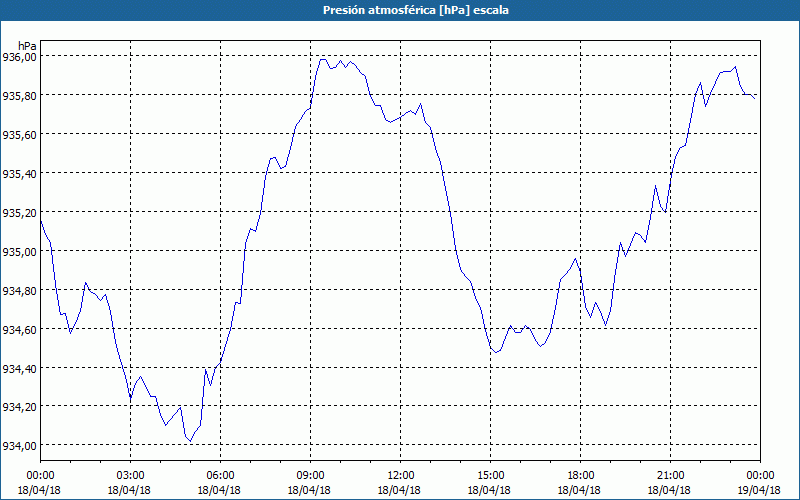Click the 934,00 y-axis value

tap(19, 446)
